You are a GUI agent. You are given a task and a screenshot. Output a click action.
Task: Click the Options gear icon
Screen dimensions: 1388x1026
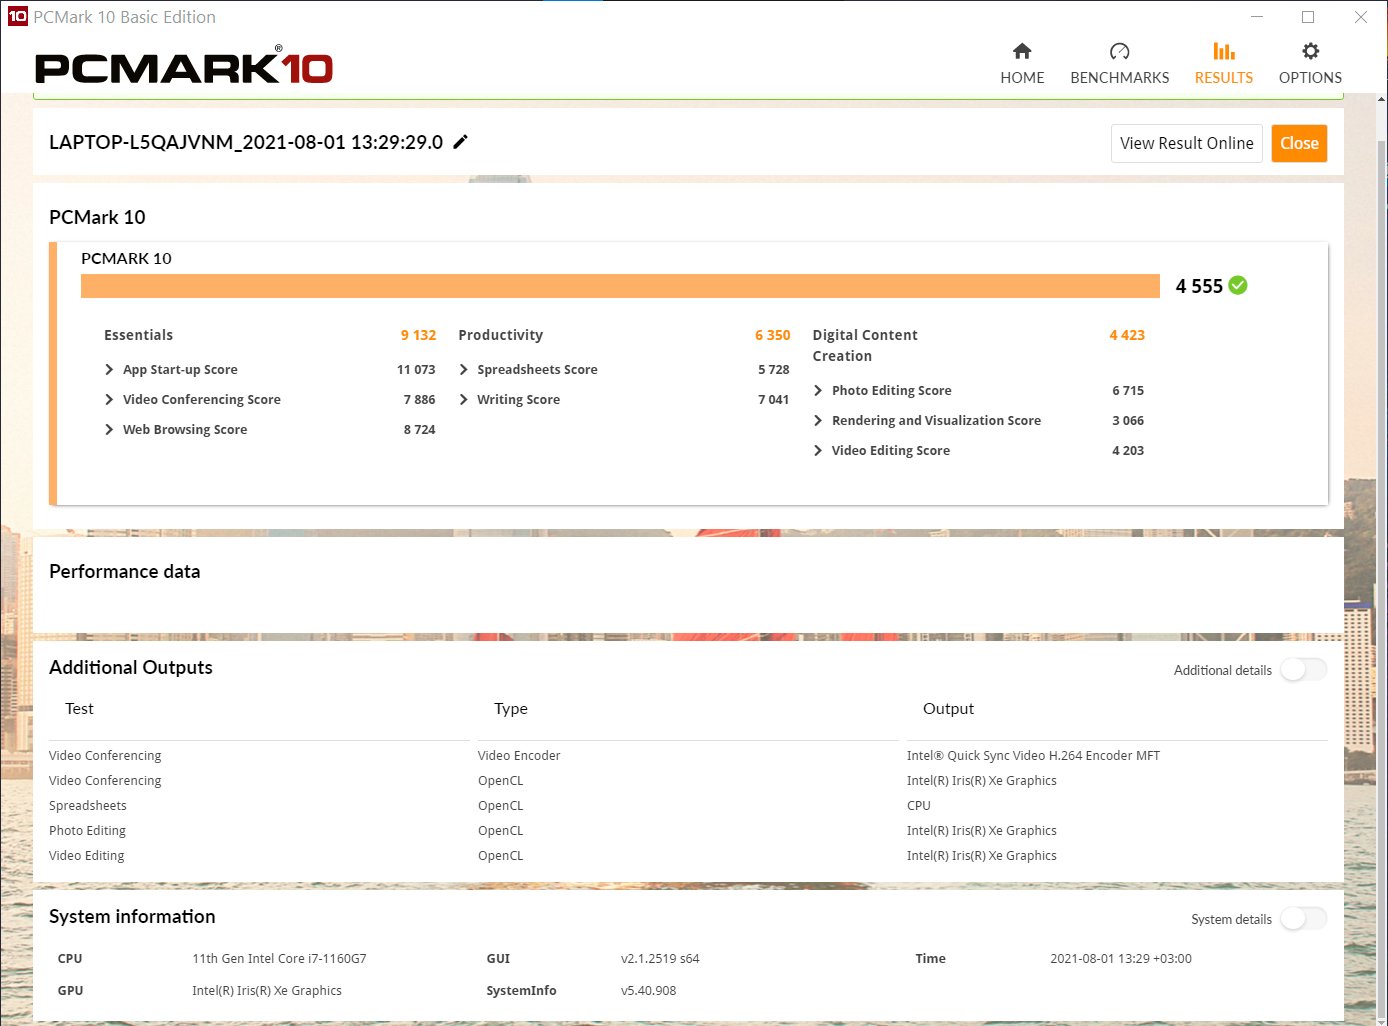pyautogui.click(x=1310, y=51)
